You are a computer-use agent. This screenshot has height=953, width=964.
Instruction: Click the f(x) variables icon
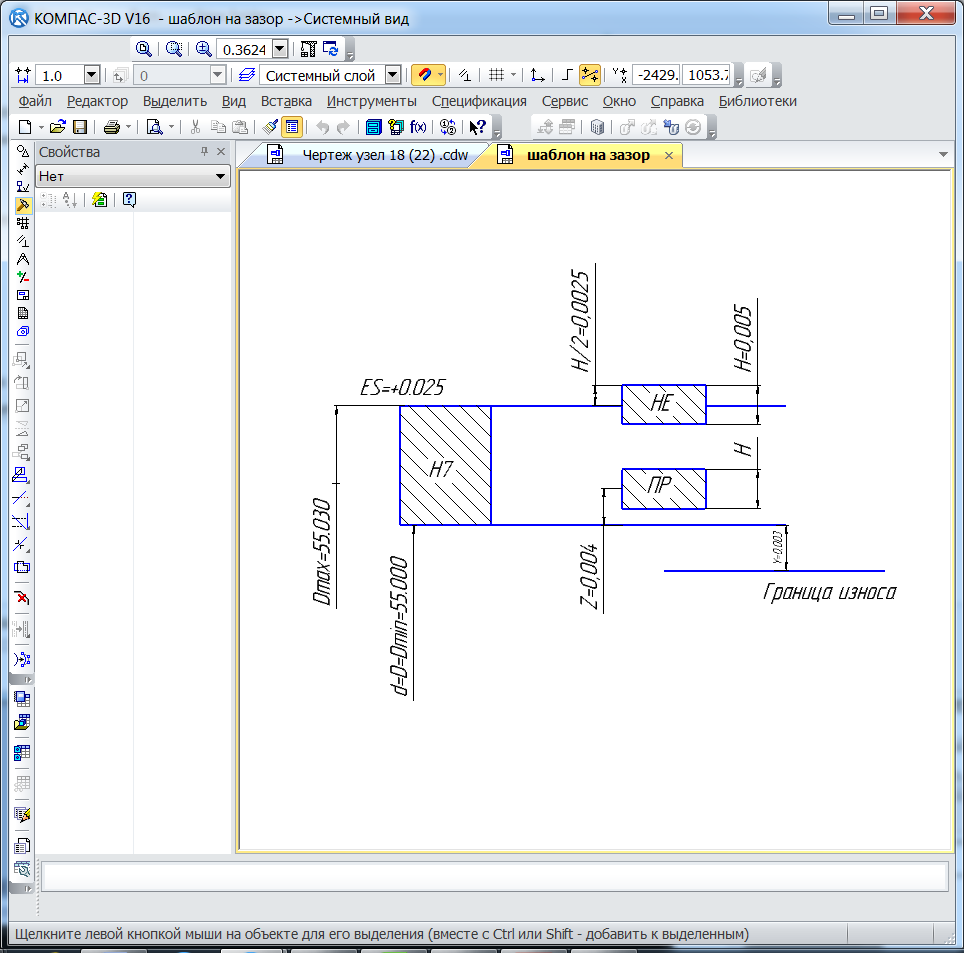419,127
